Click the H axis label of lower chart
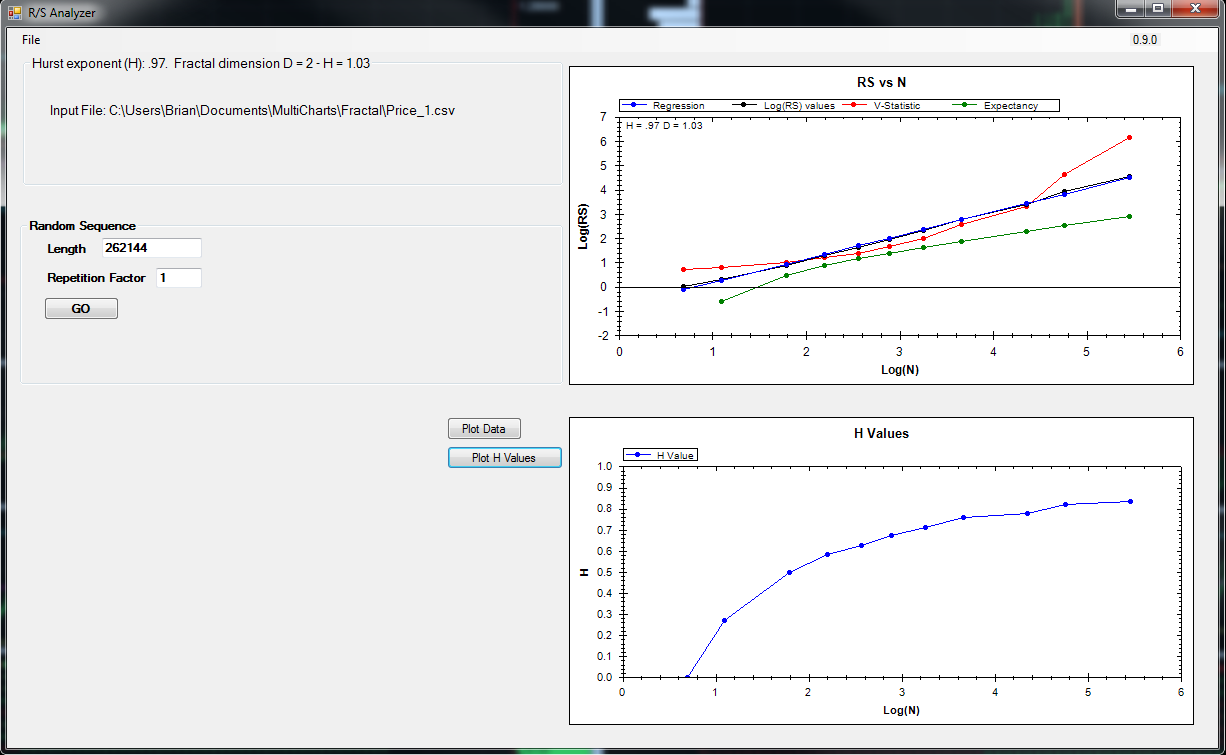 [584, 572]
